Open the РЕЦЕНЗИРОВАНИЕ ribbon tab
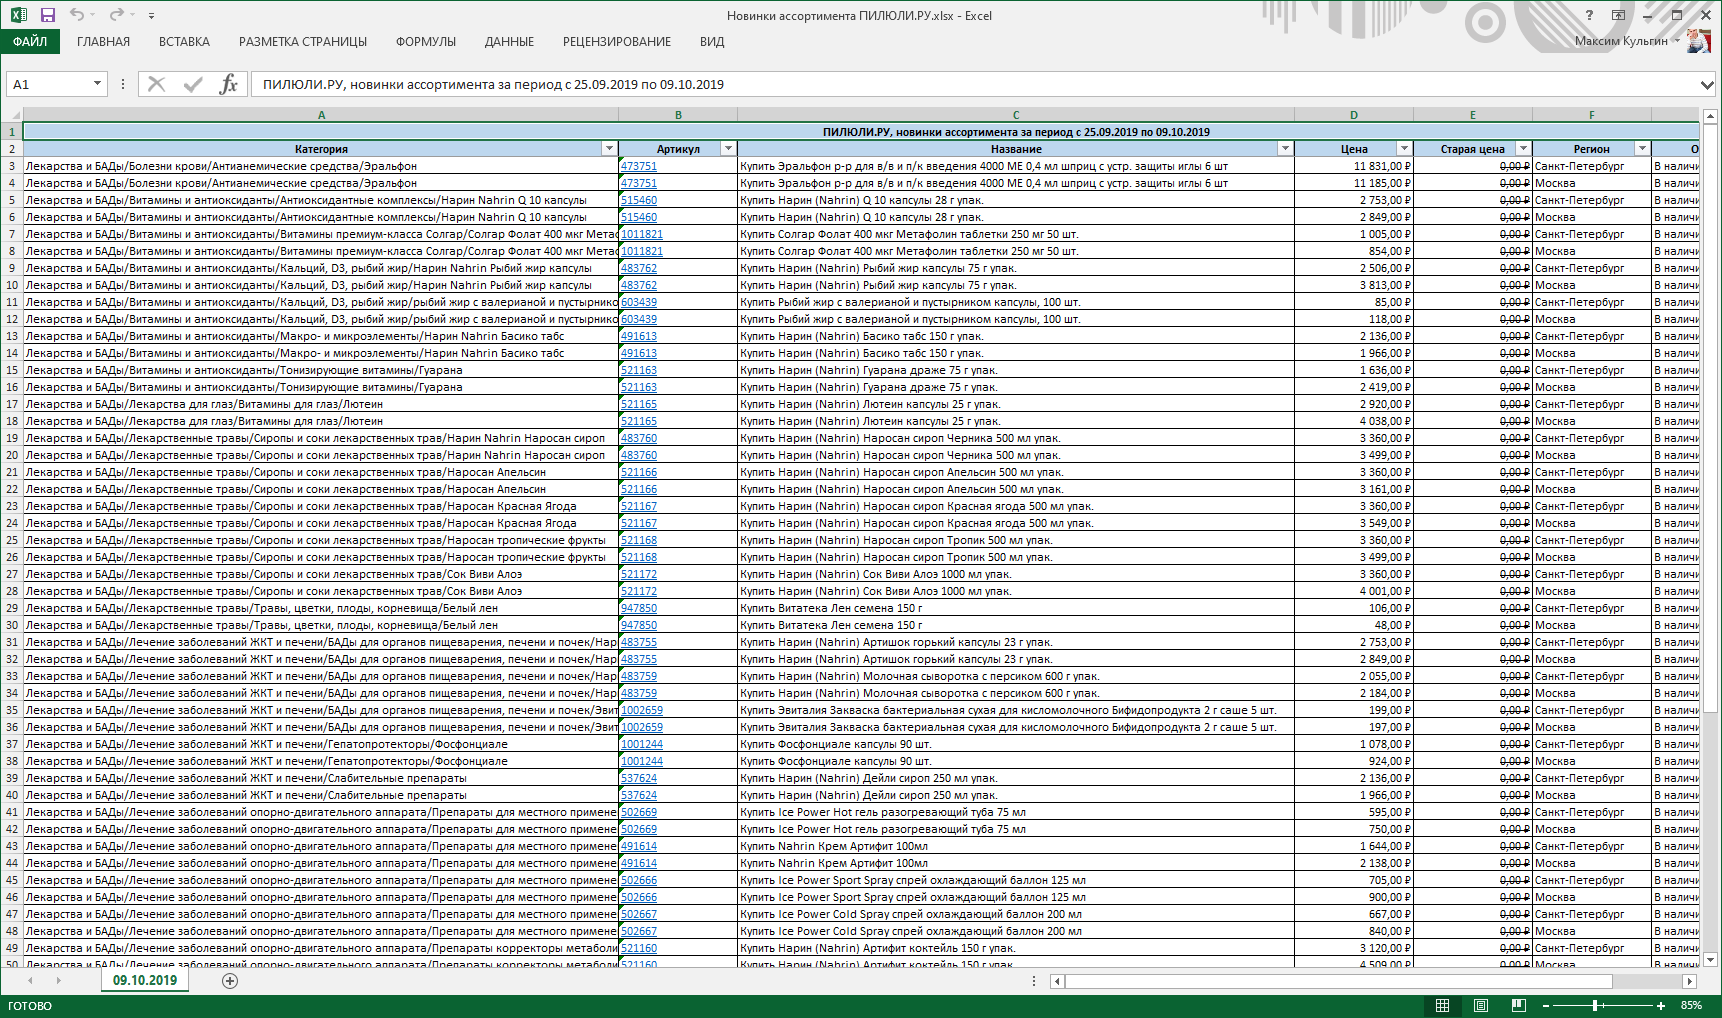 coord(616,41)
